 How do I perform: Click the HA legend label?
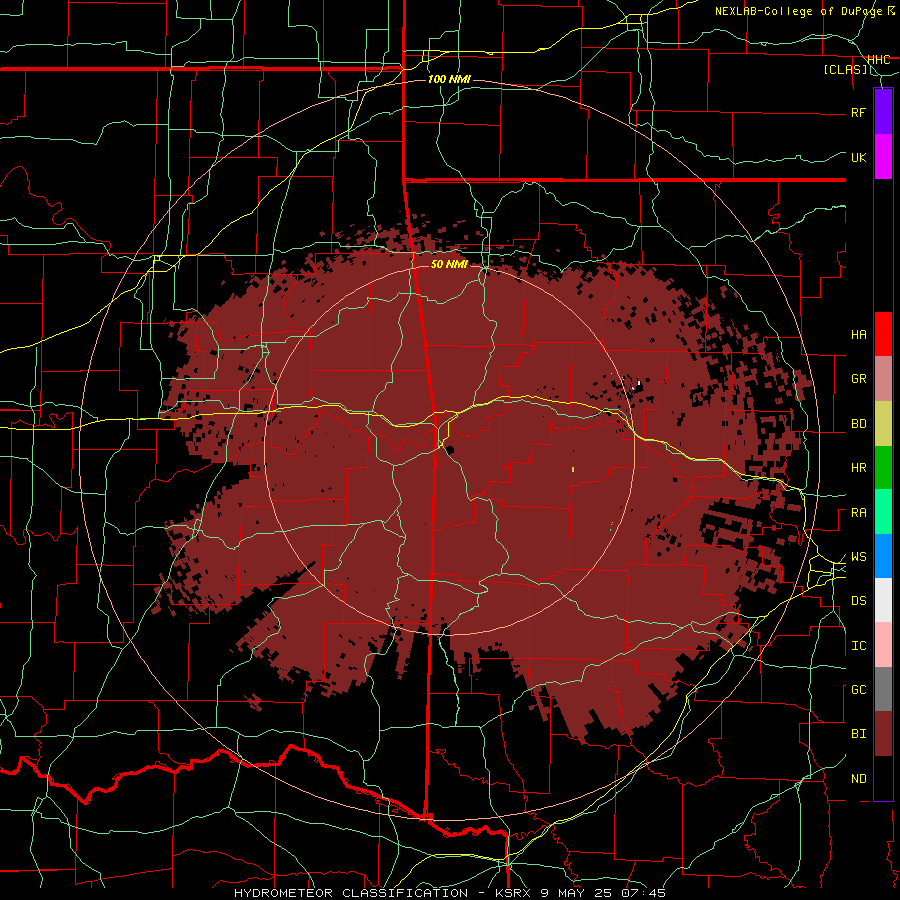pos(858,335)
